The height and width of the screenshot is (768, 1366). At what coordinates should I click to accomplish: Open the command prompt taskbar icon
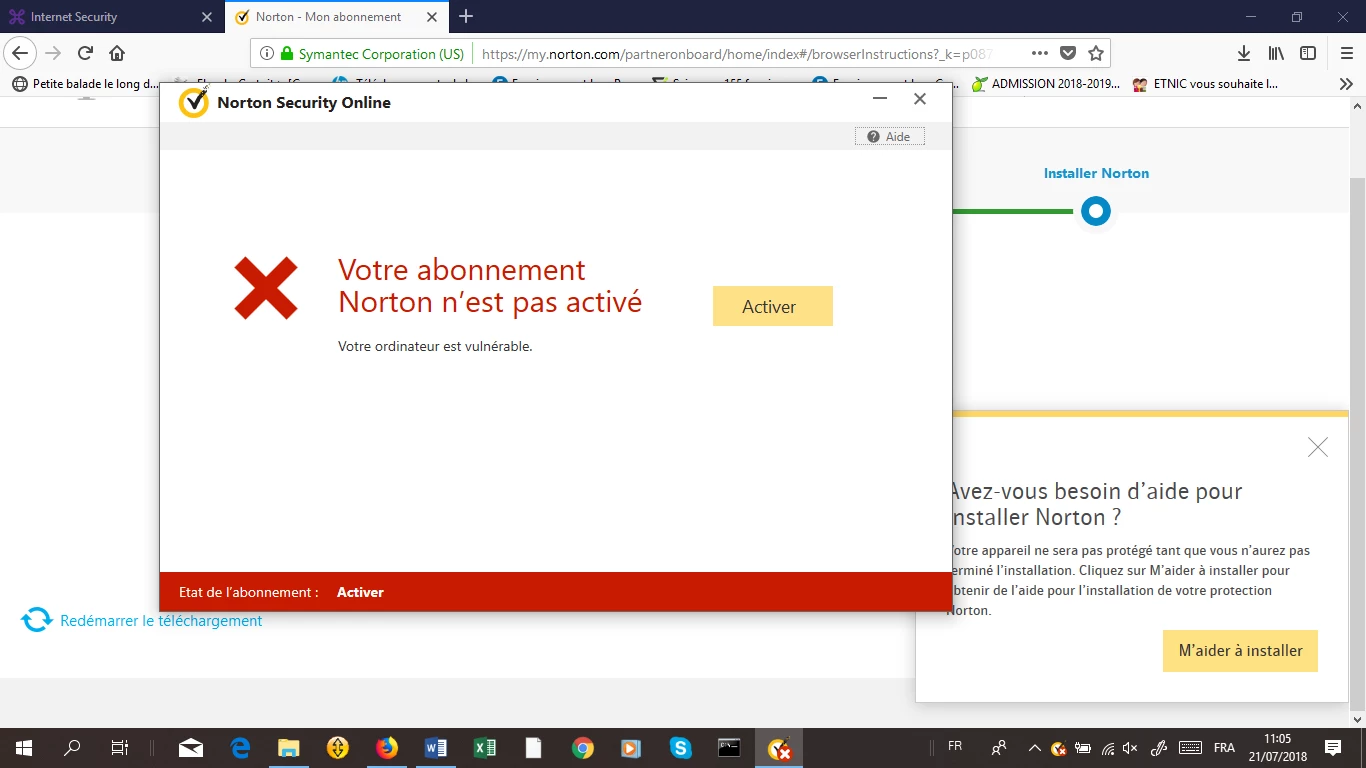(730, 748)
